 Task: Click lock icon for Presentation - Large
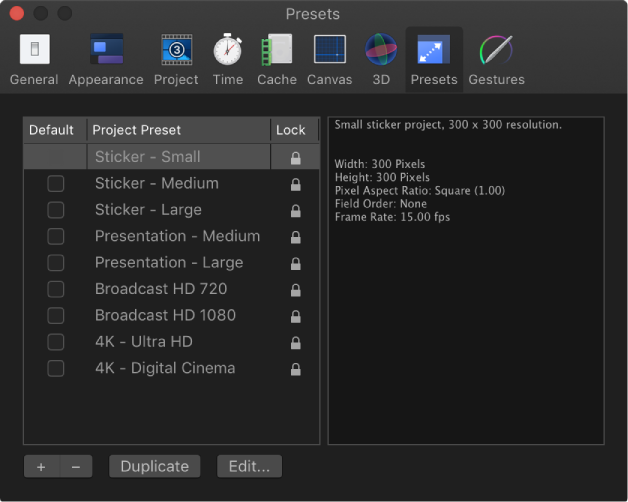(296, 264)
